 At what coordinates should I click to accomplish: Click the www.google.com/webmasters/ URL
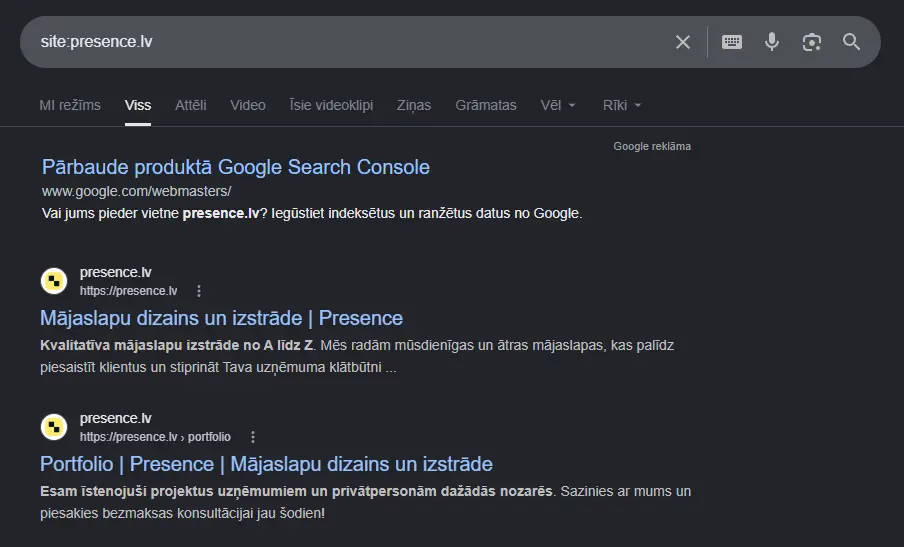[x=137, y=191]
